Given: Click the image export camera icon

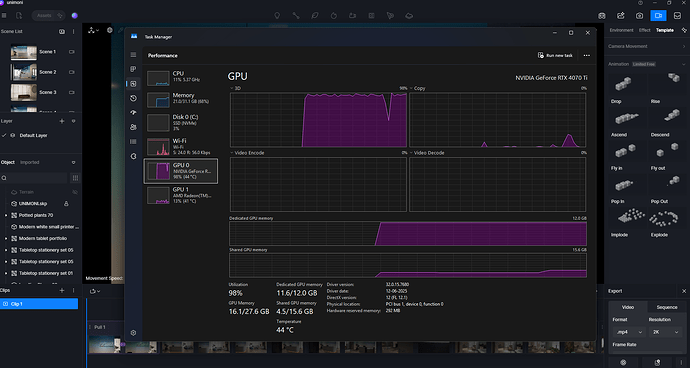Looking at the screenshot, I should point(639,15).
